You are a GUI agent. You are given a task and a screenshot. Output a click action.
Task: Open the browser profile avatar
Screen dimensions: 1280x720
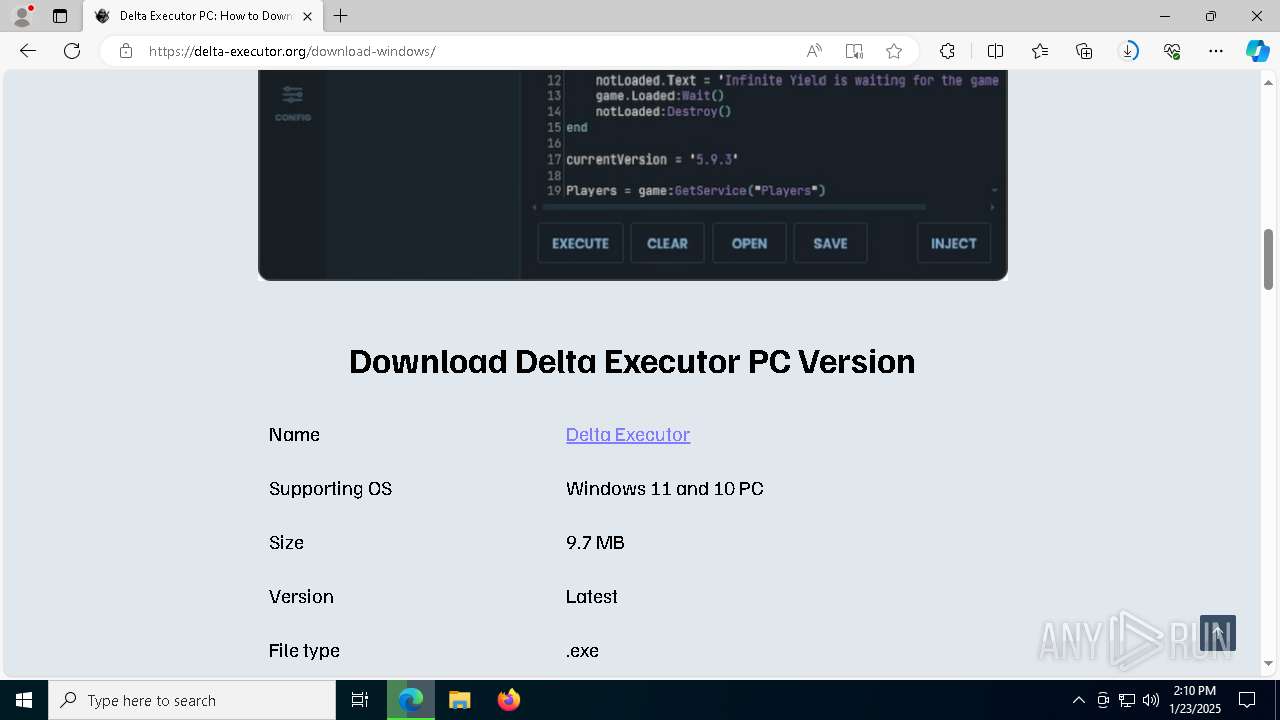coord(22,16)
